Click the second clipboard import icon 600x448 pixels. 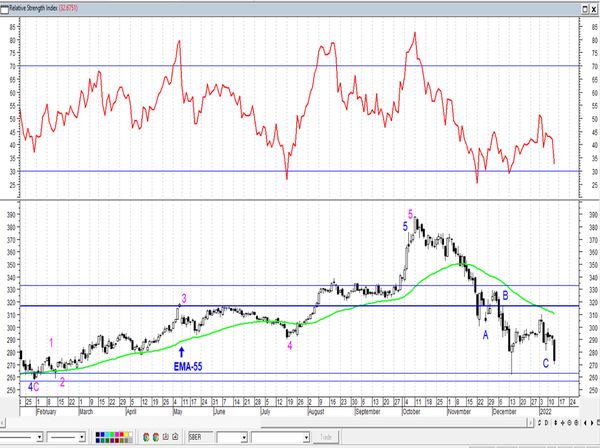click(x=175, y=437)
